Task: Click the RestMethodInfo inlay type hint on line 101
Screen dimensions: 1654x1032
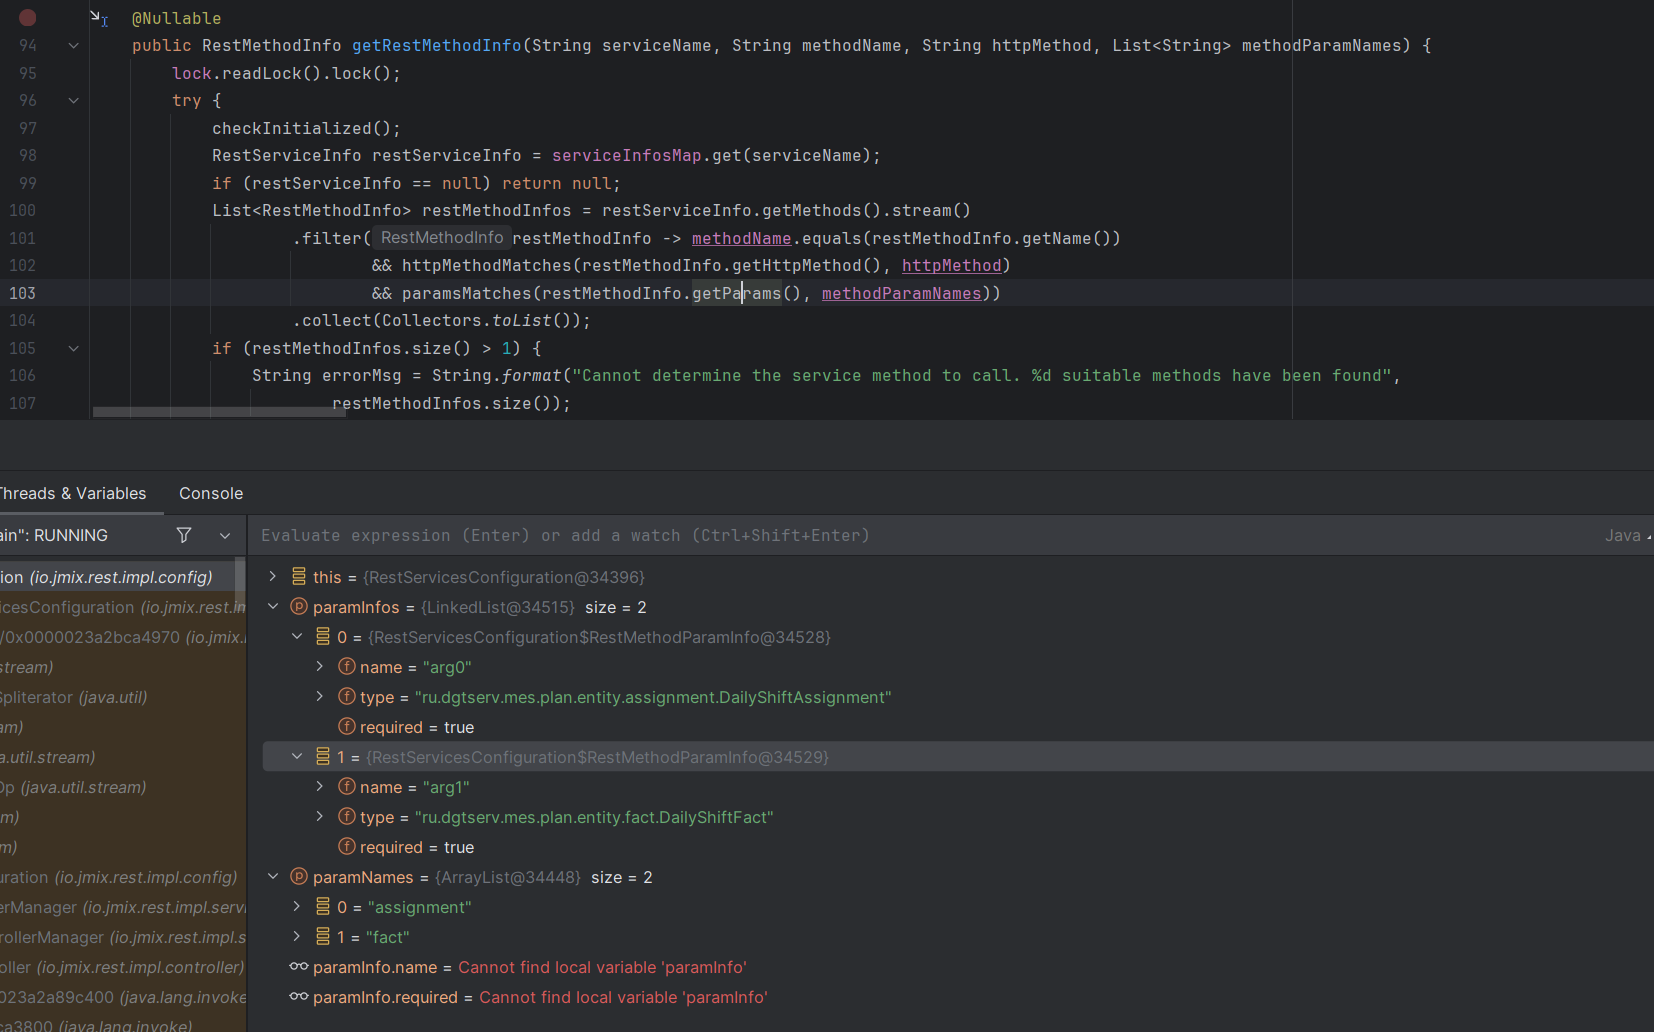Action: [x=442, y=238]
